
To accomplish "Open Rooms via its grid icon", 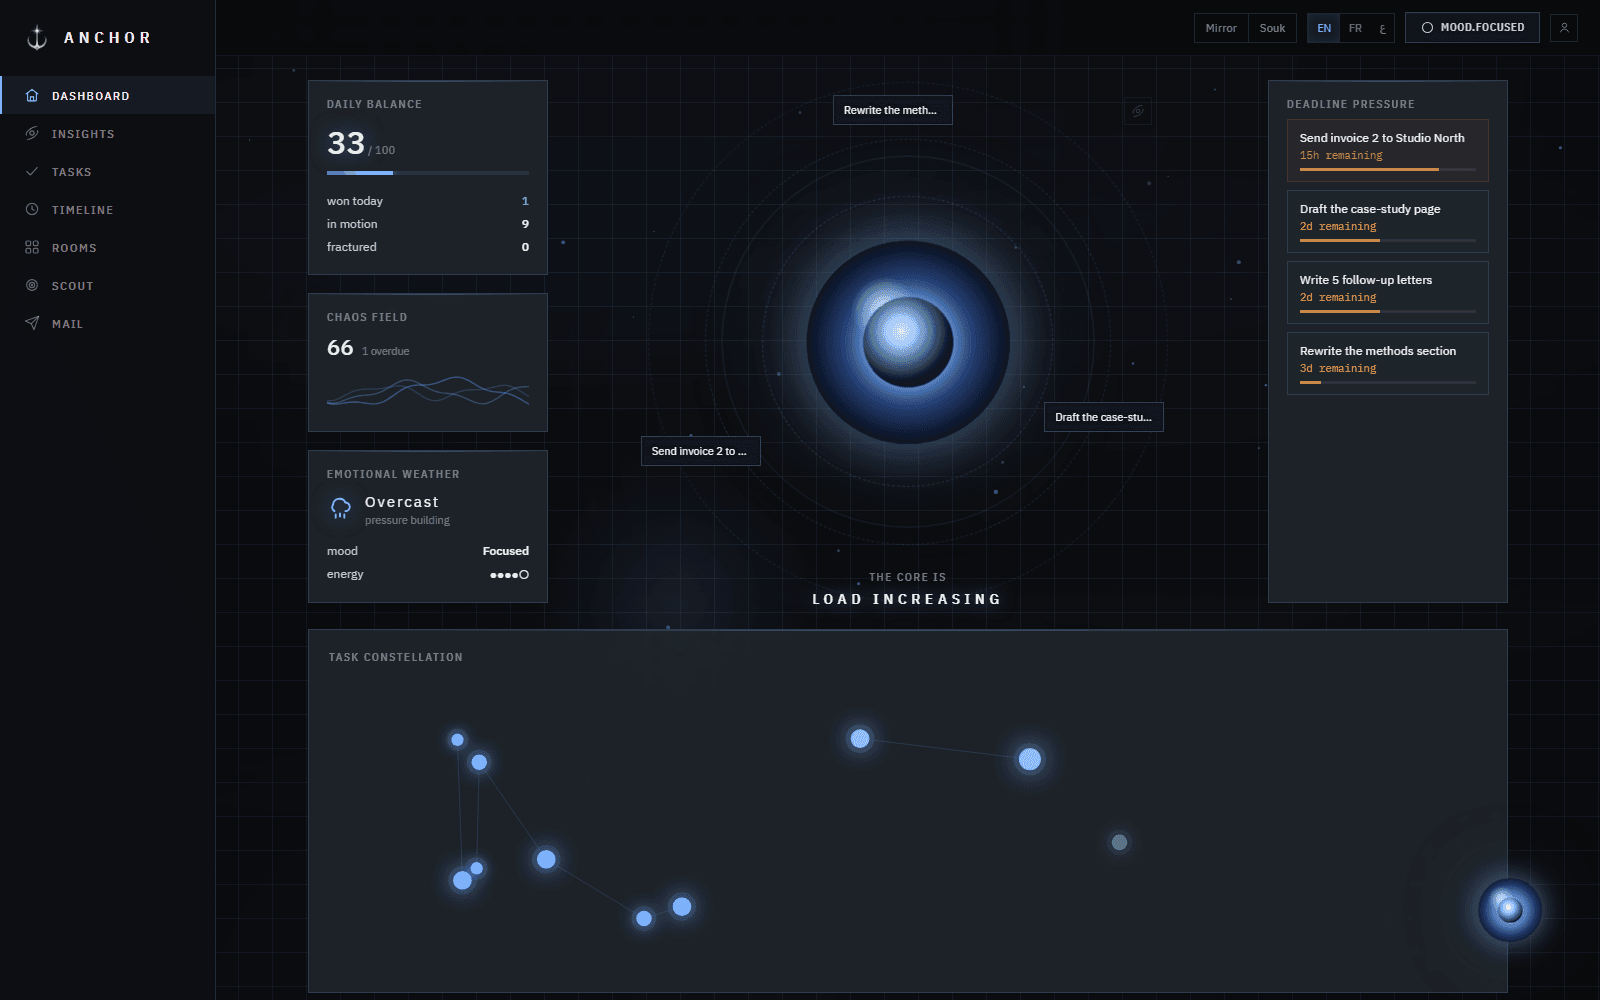I will pos(32,248).
